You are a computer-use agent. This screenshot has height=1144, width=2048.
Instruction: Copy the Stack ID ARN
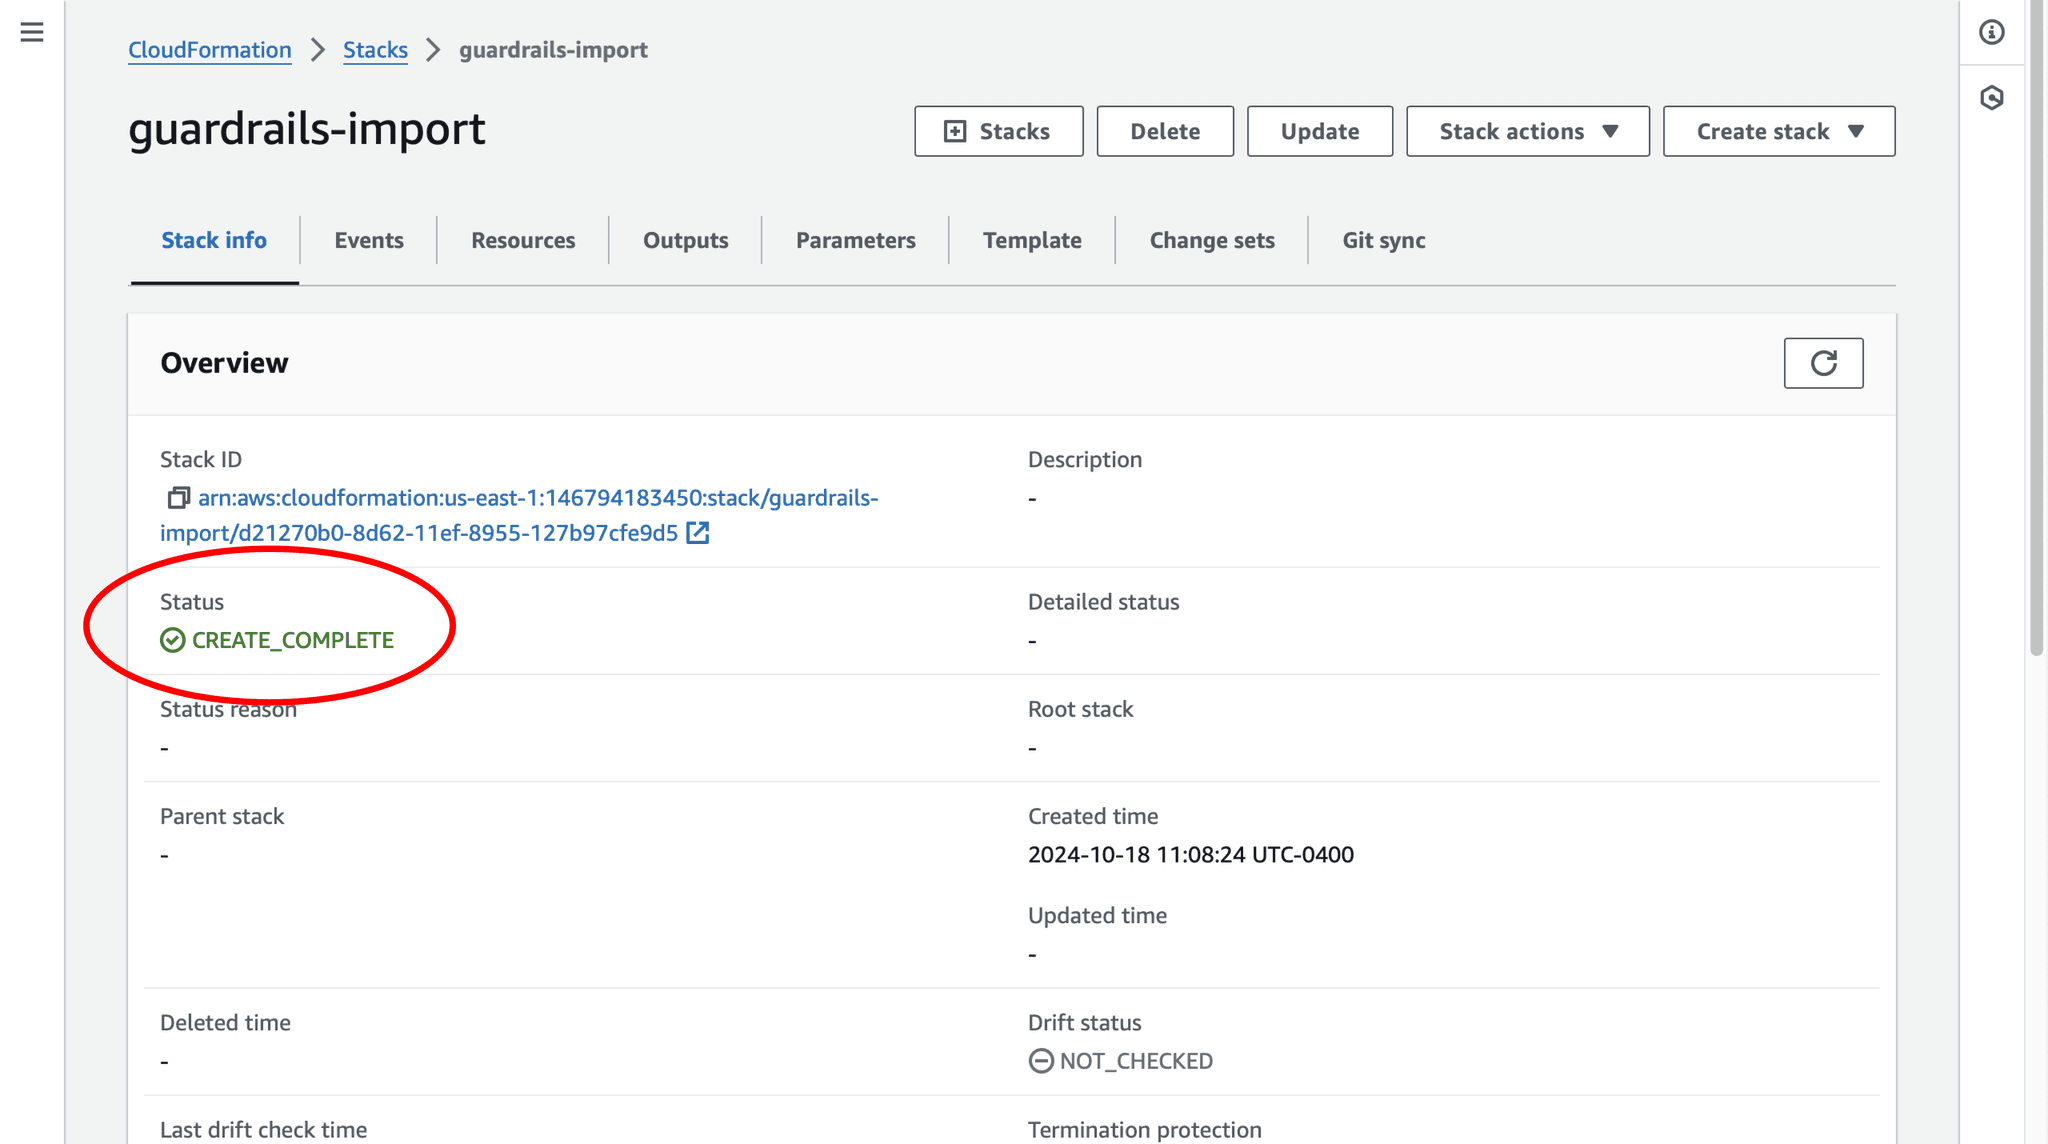[x=178, y=498]
